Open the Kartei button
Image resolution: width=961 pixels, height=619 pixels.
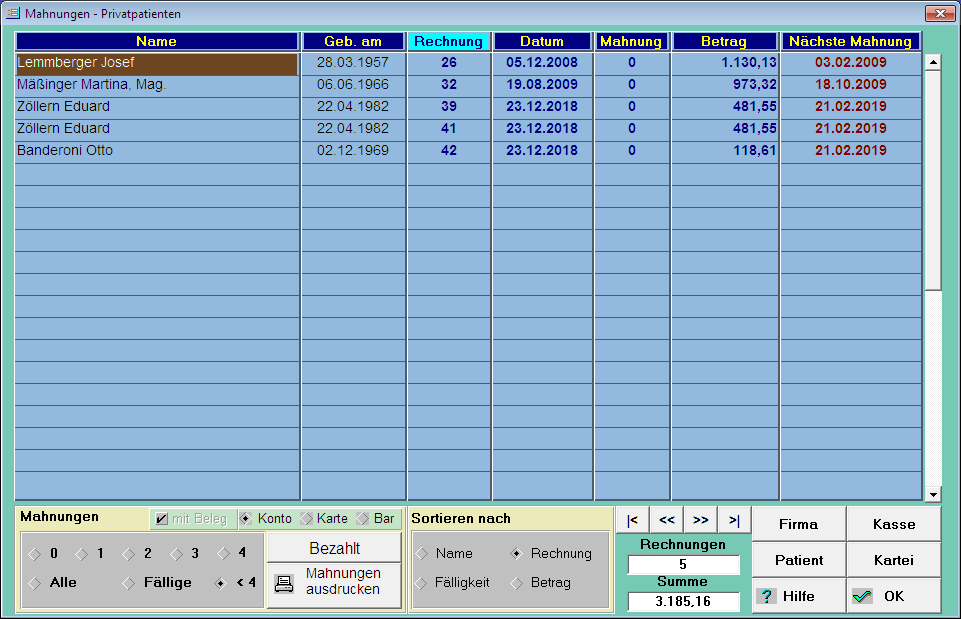click(893, 560)
